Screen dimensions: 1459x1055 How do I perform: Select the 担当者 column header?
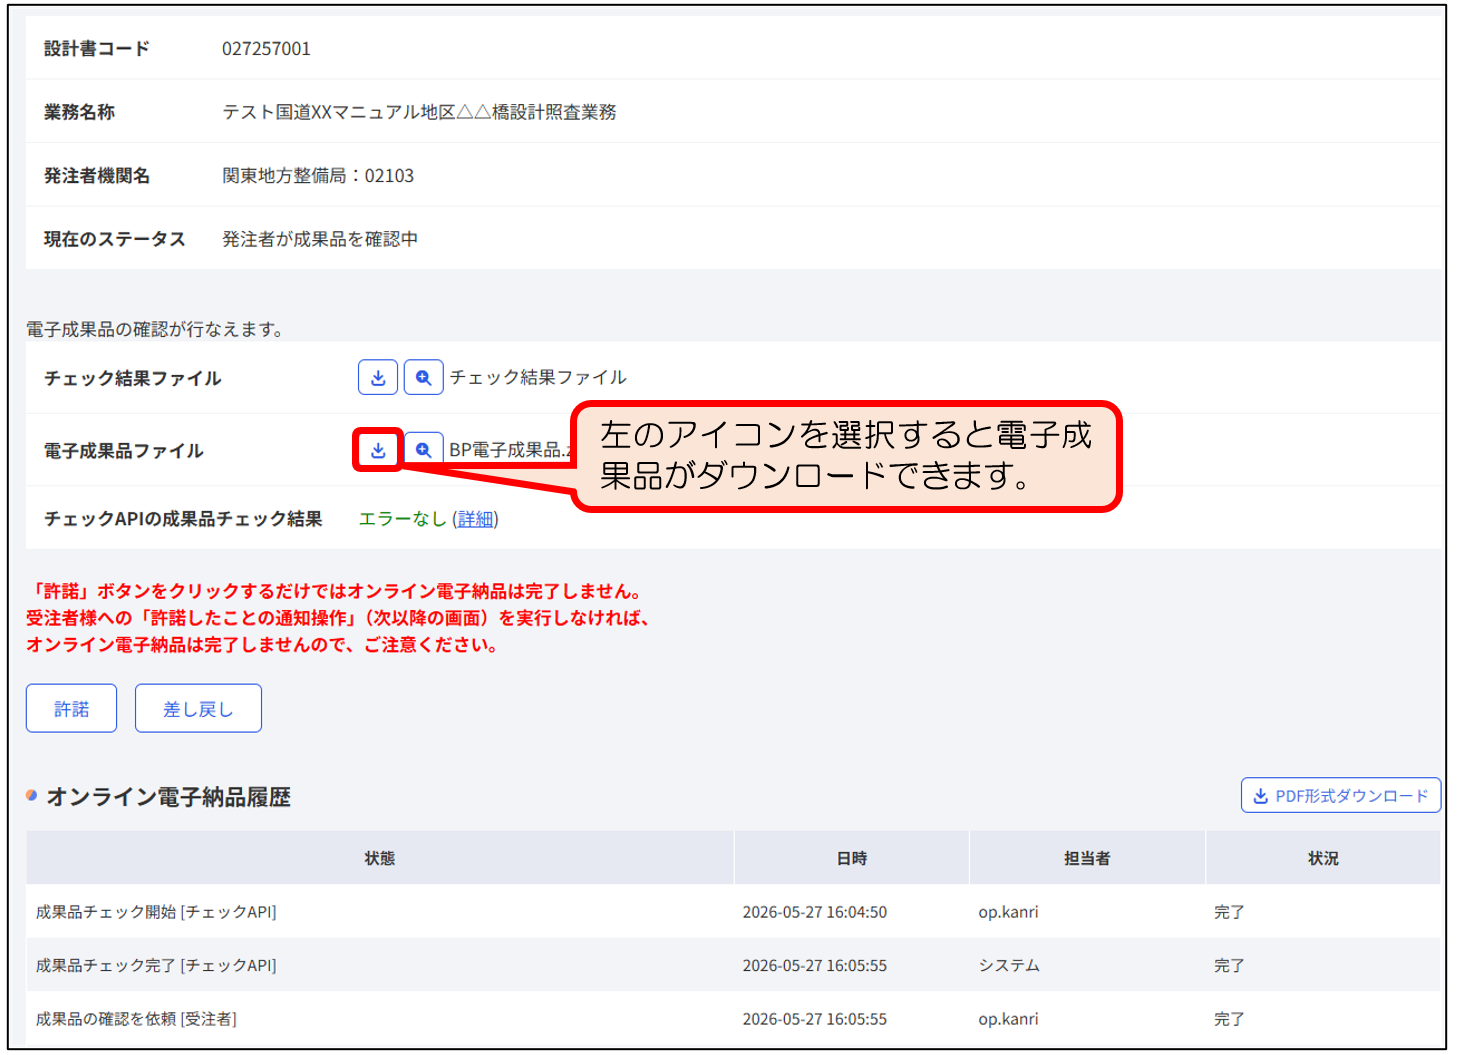pos(1087,858)
